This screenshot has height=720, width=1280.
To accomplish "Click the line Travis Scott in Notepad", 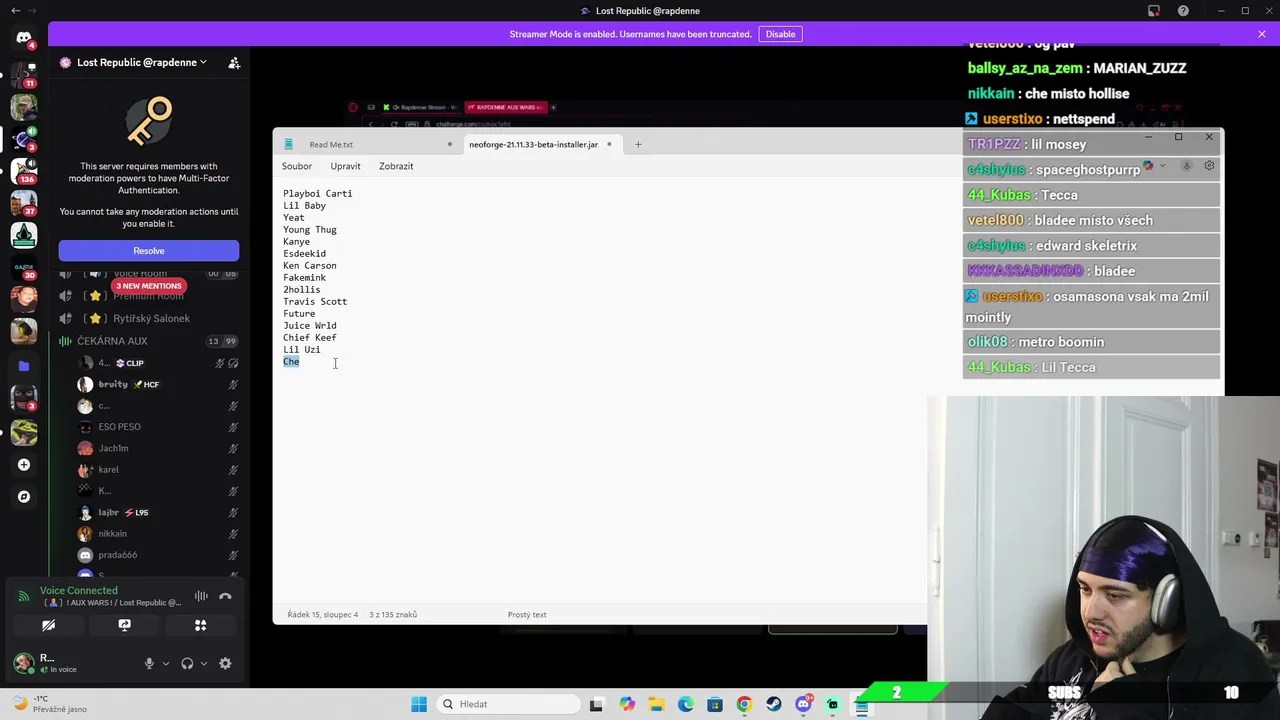I will (315, 302).
